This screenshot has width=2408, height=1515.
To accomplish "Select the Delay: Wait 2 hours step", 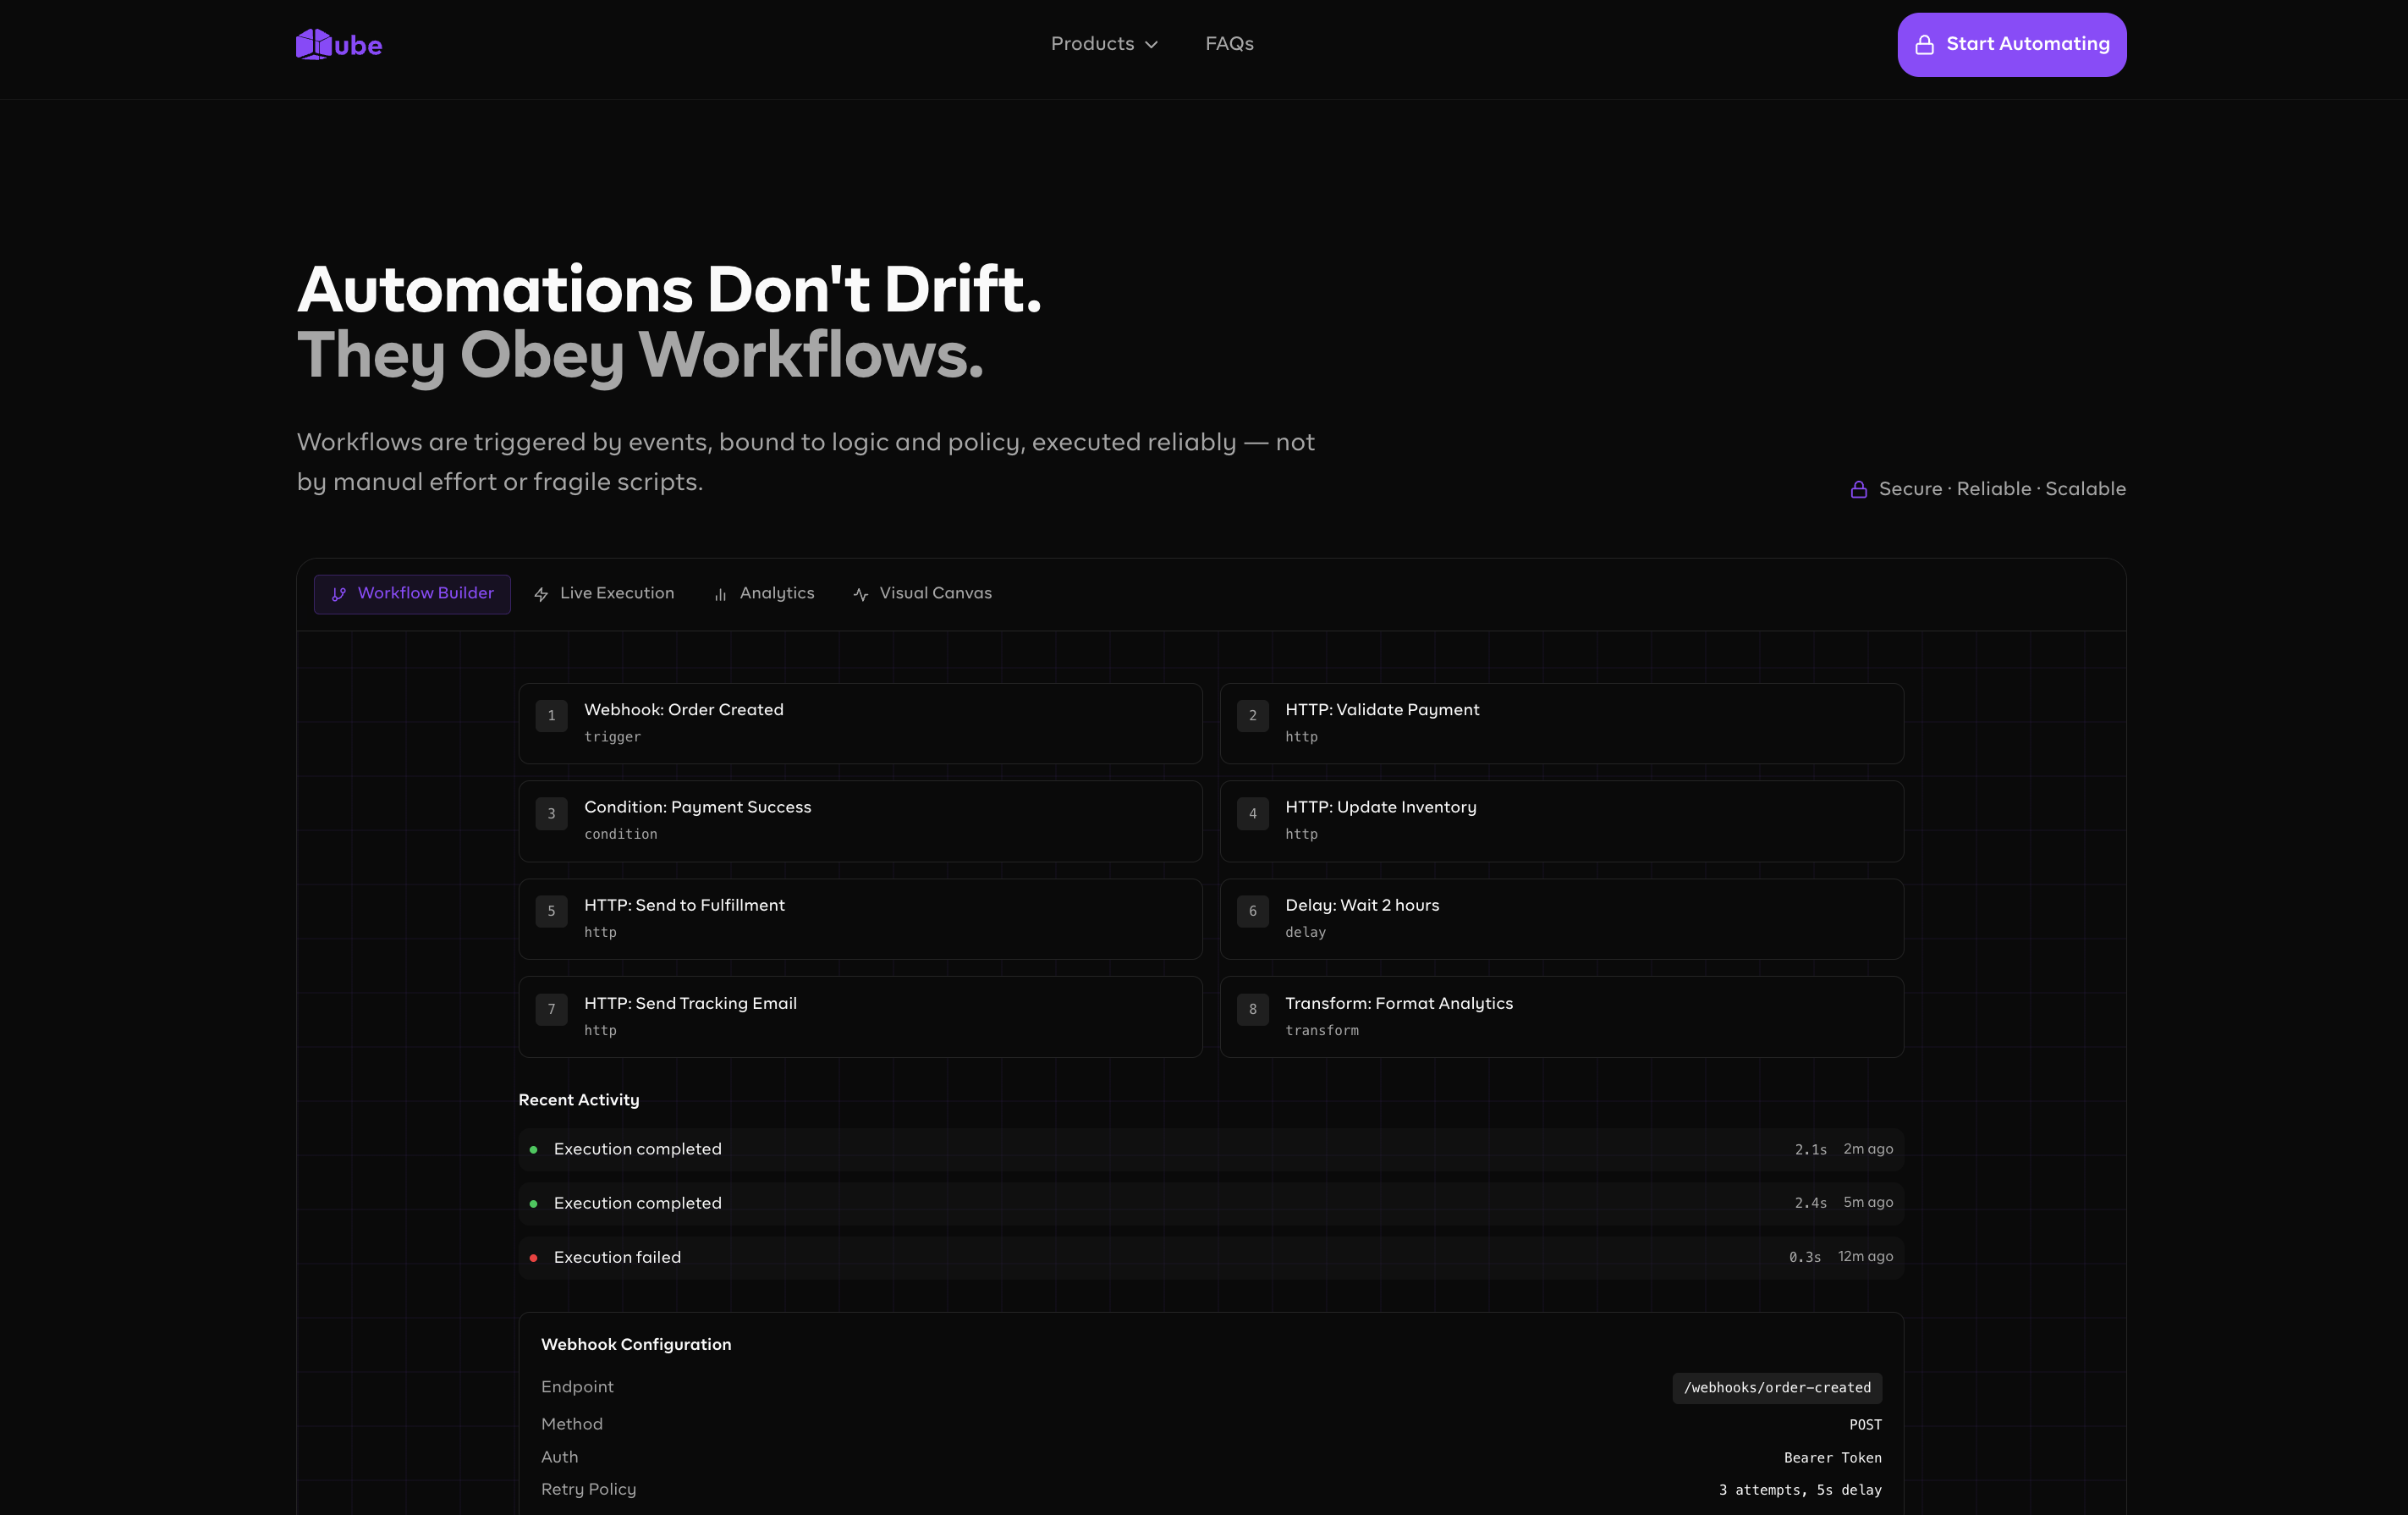I will (x=1561, y=918).
